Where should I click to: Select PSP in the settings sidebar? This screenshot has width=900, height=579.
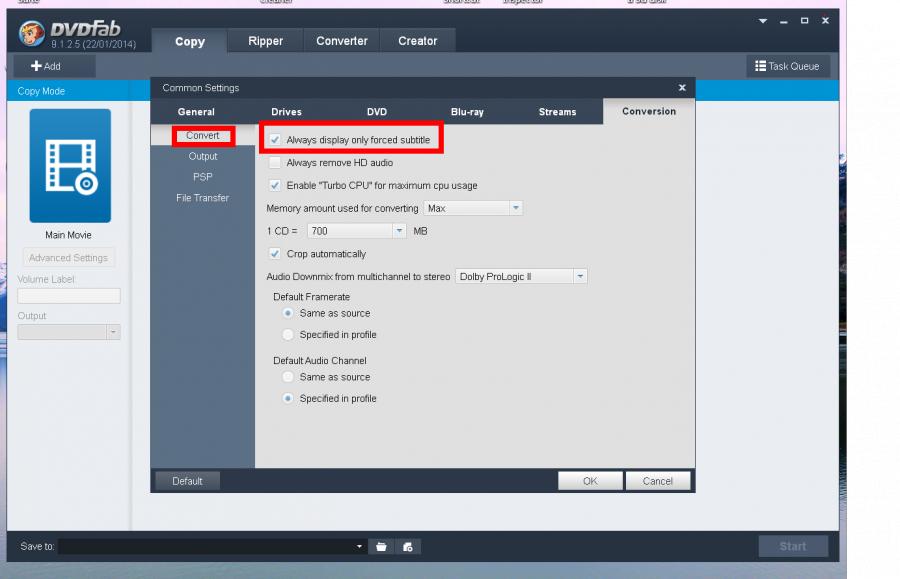click(x=203, y=177)
